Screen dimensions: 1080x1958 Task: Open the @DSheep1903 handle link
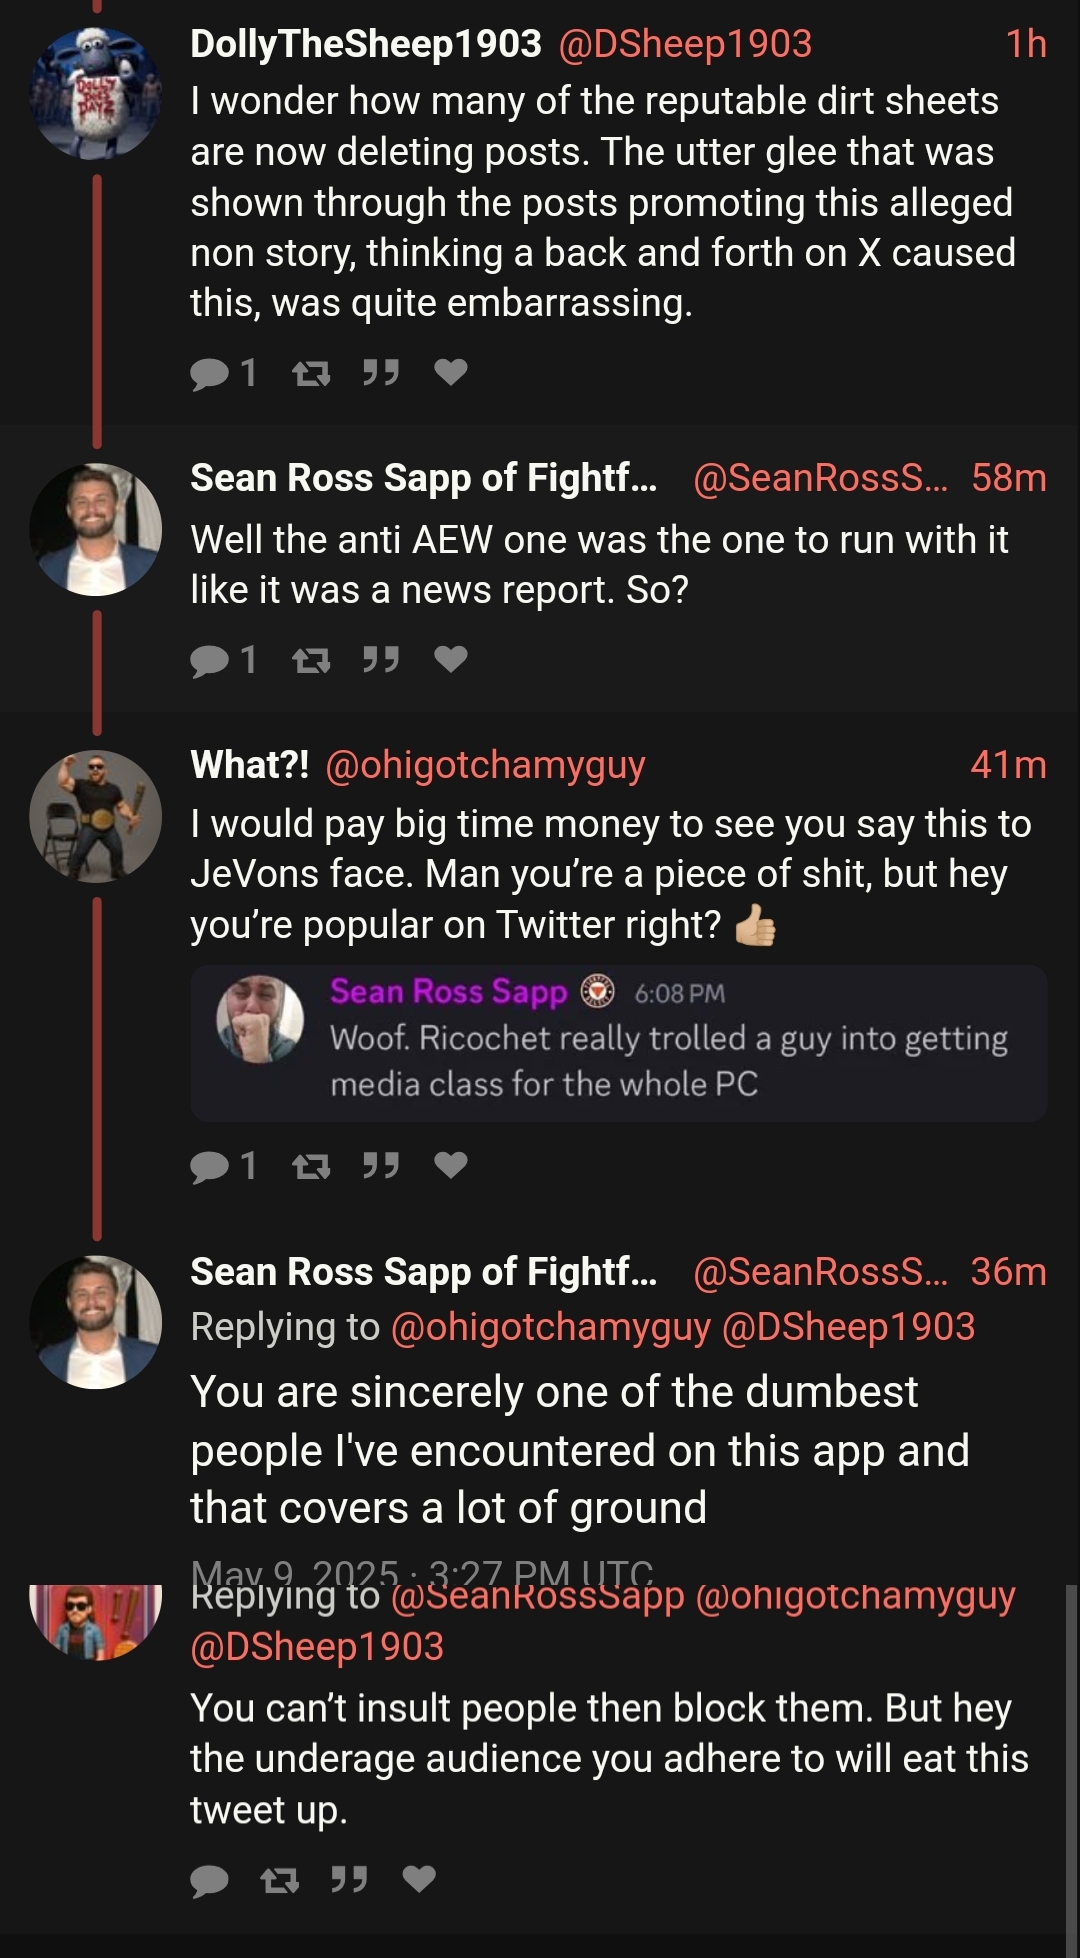tap(685, 44)
